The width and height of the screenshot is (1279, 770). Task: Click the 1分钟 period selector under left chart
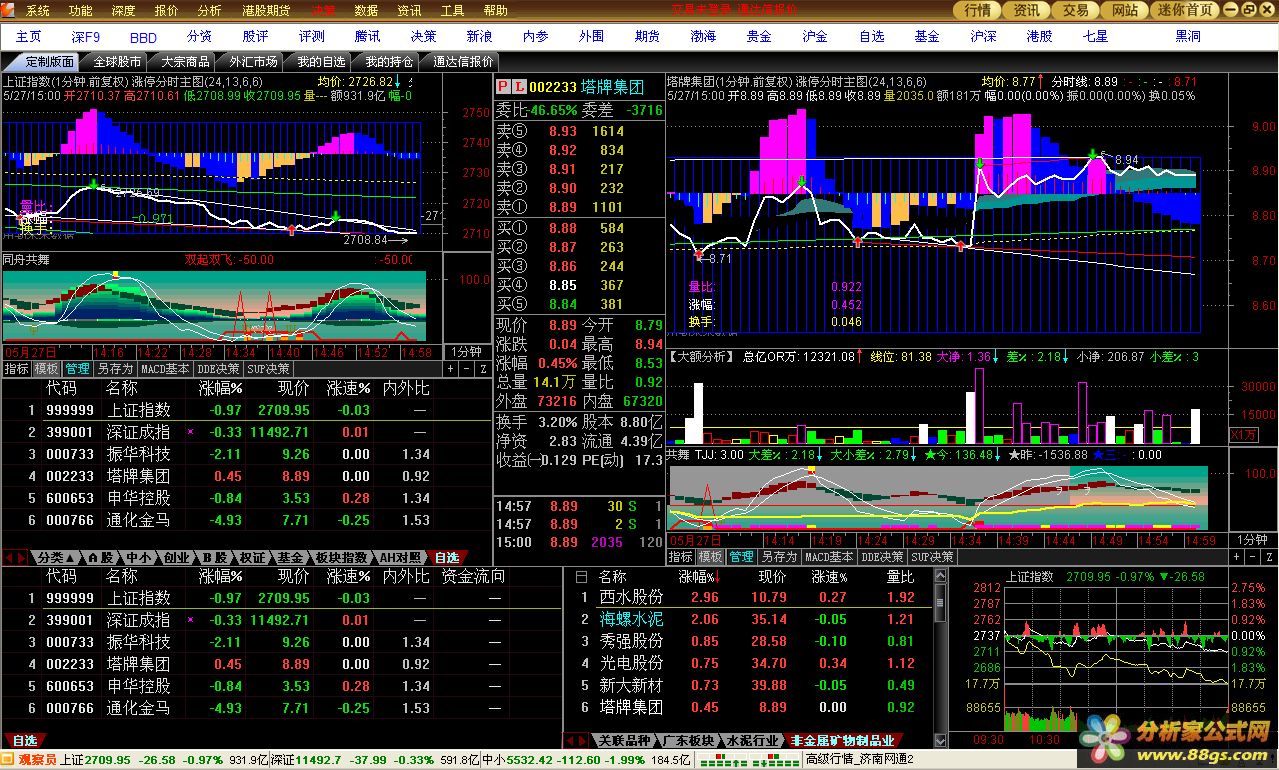(466, 352)
